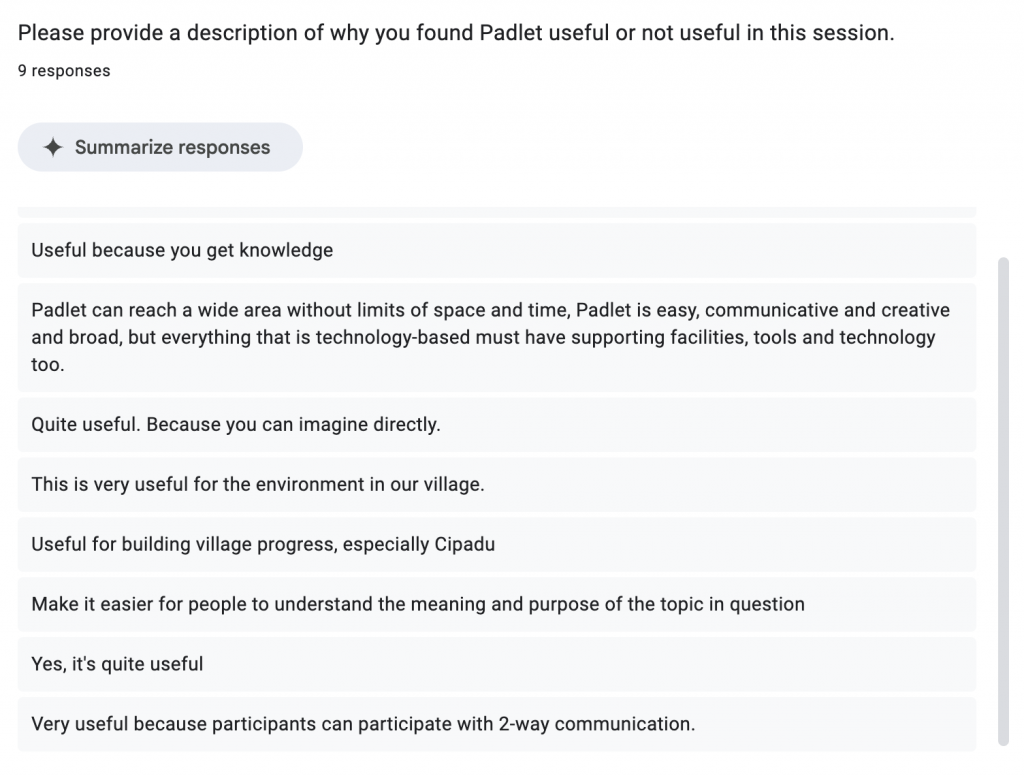Click the 'Quite useful. Because you can imagine directly' response
Image resolution: width=1024 pixels, height=776 pixels.
point(497,425)
